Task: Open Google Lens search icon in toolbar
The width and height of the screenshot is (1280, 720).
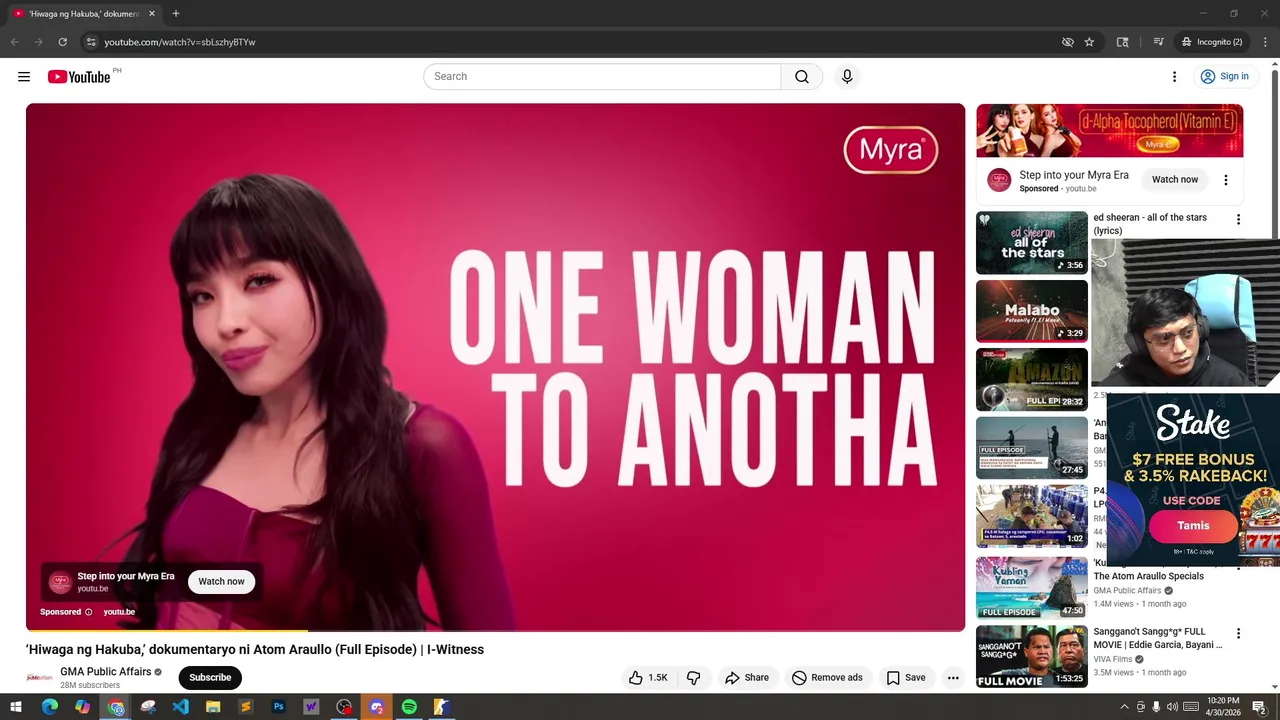Action: point(1123,42)
